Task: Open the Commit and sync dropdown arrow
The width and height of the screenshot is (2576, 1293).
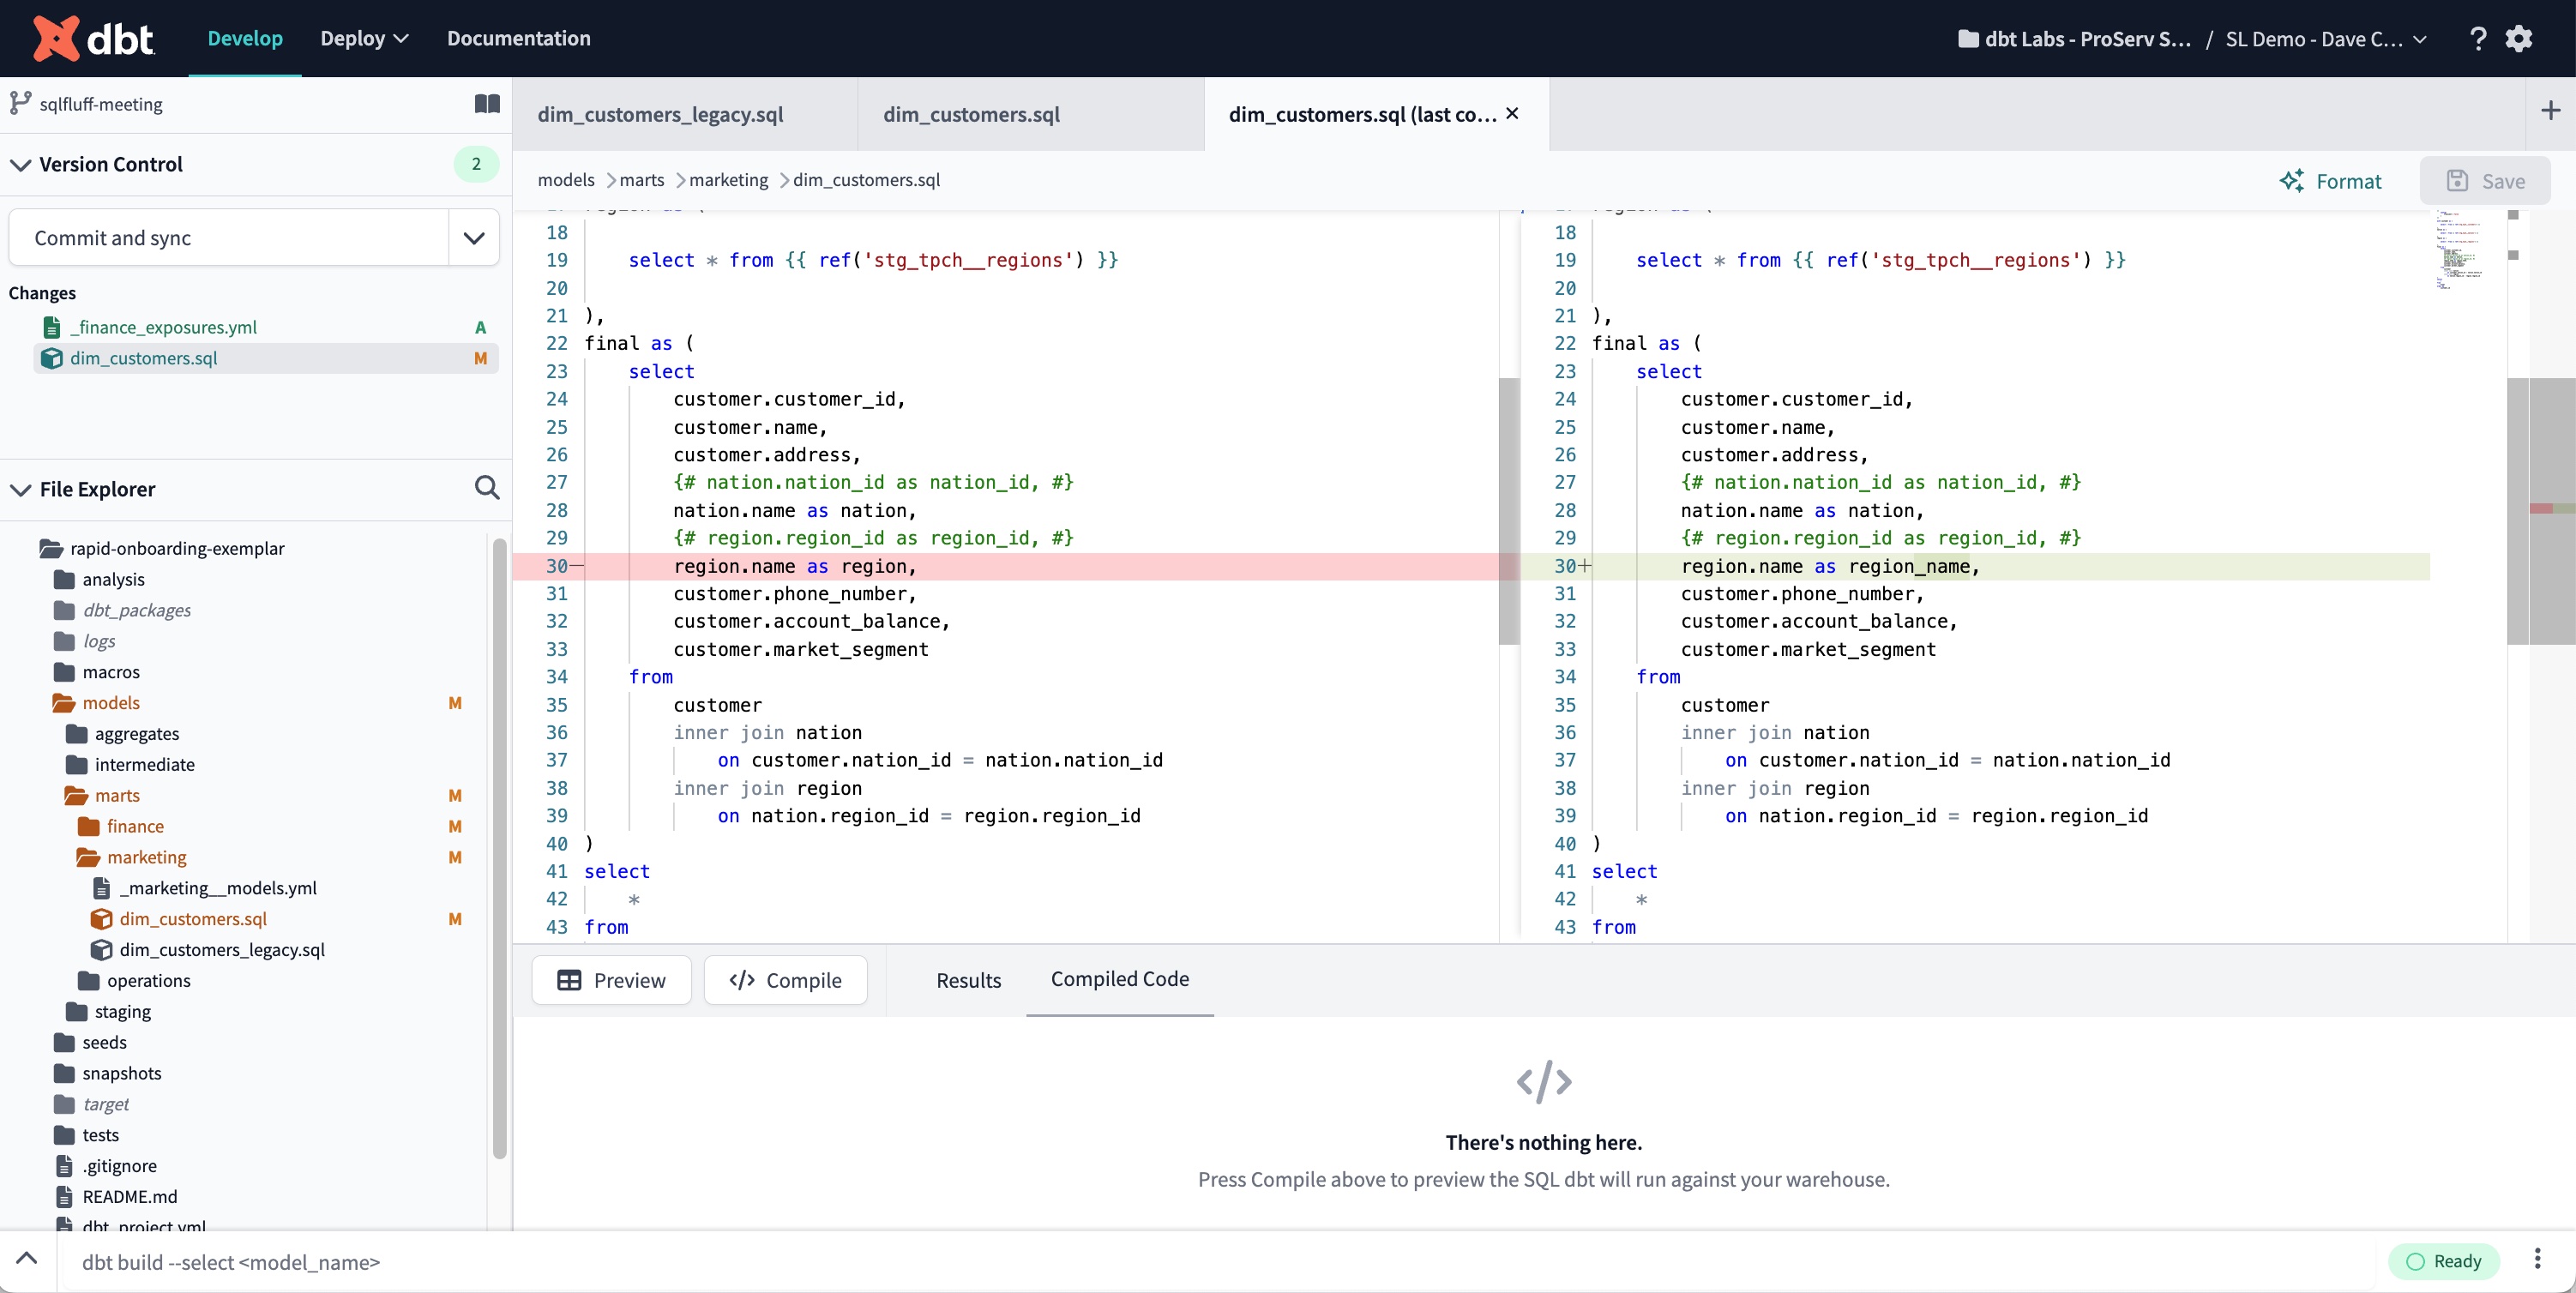Action: [473, 238]
